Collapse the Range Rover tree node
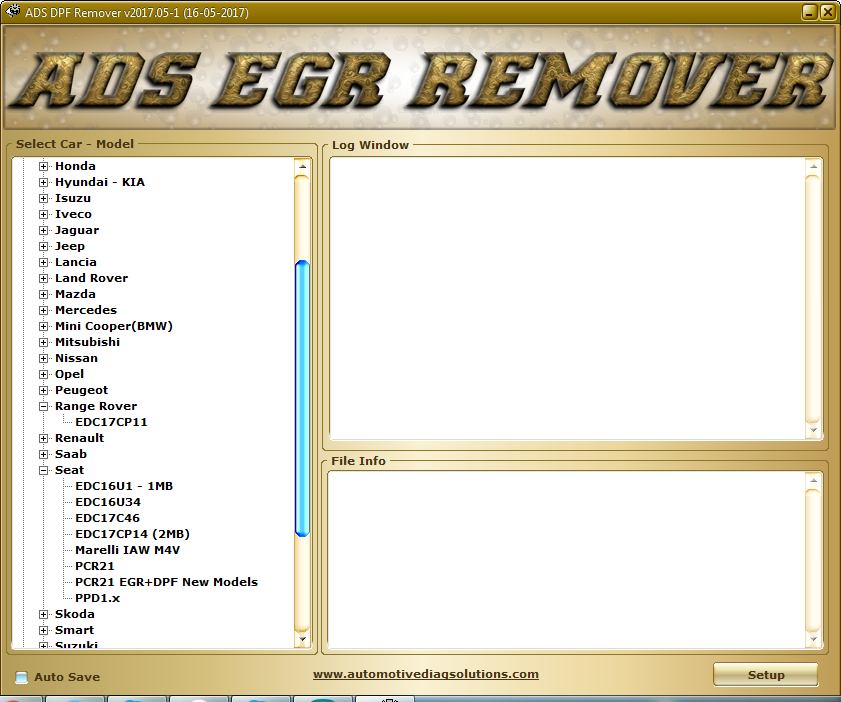The image size is (841, 702). pyautogui.click(x=43, y=407)
